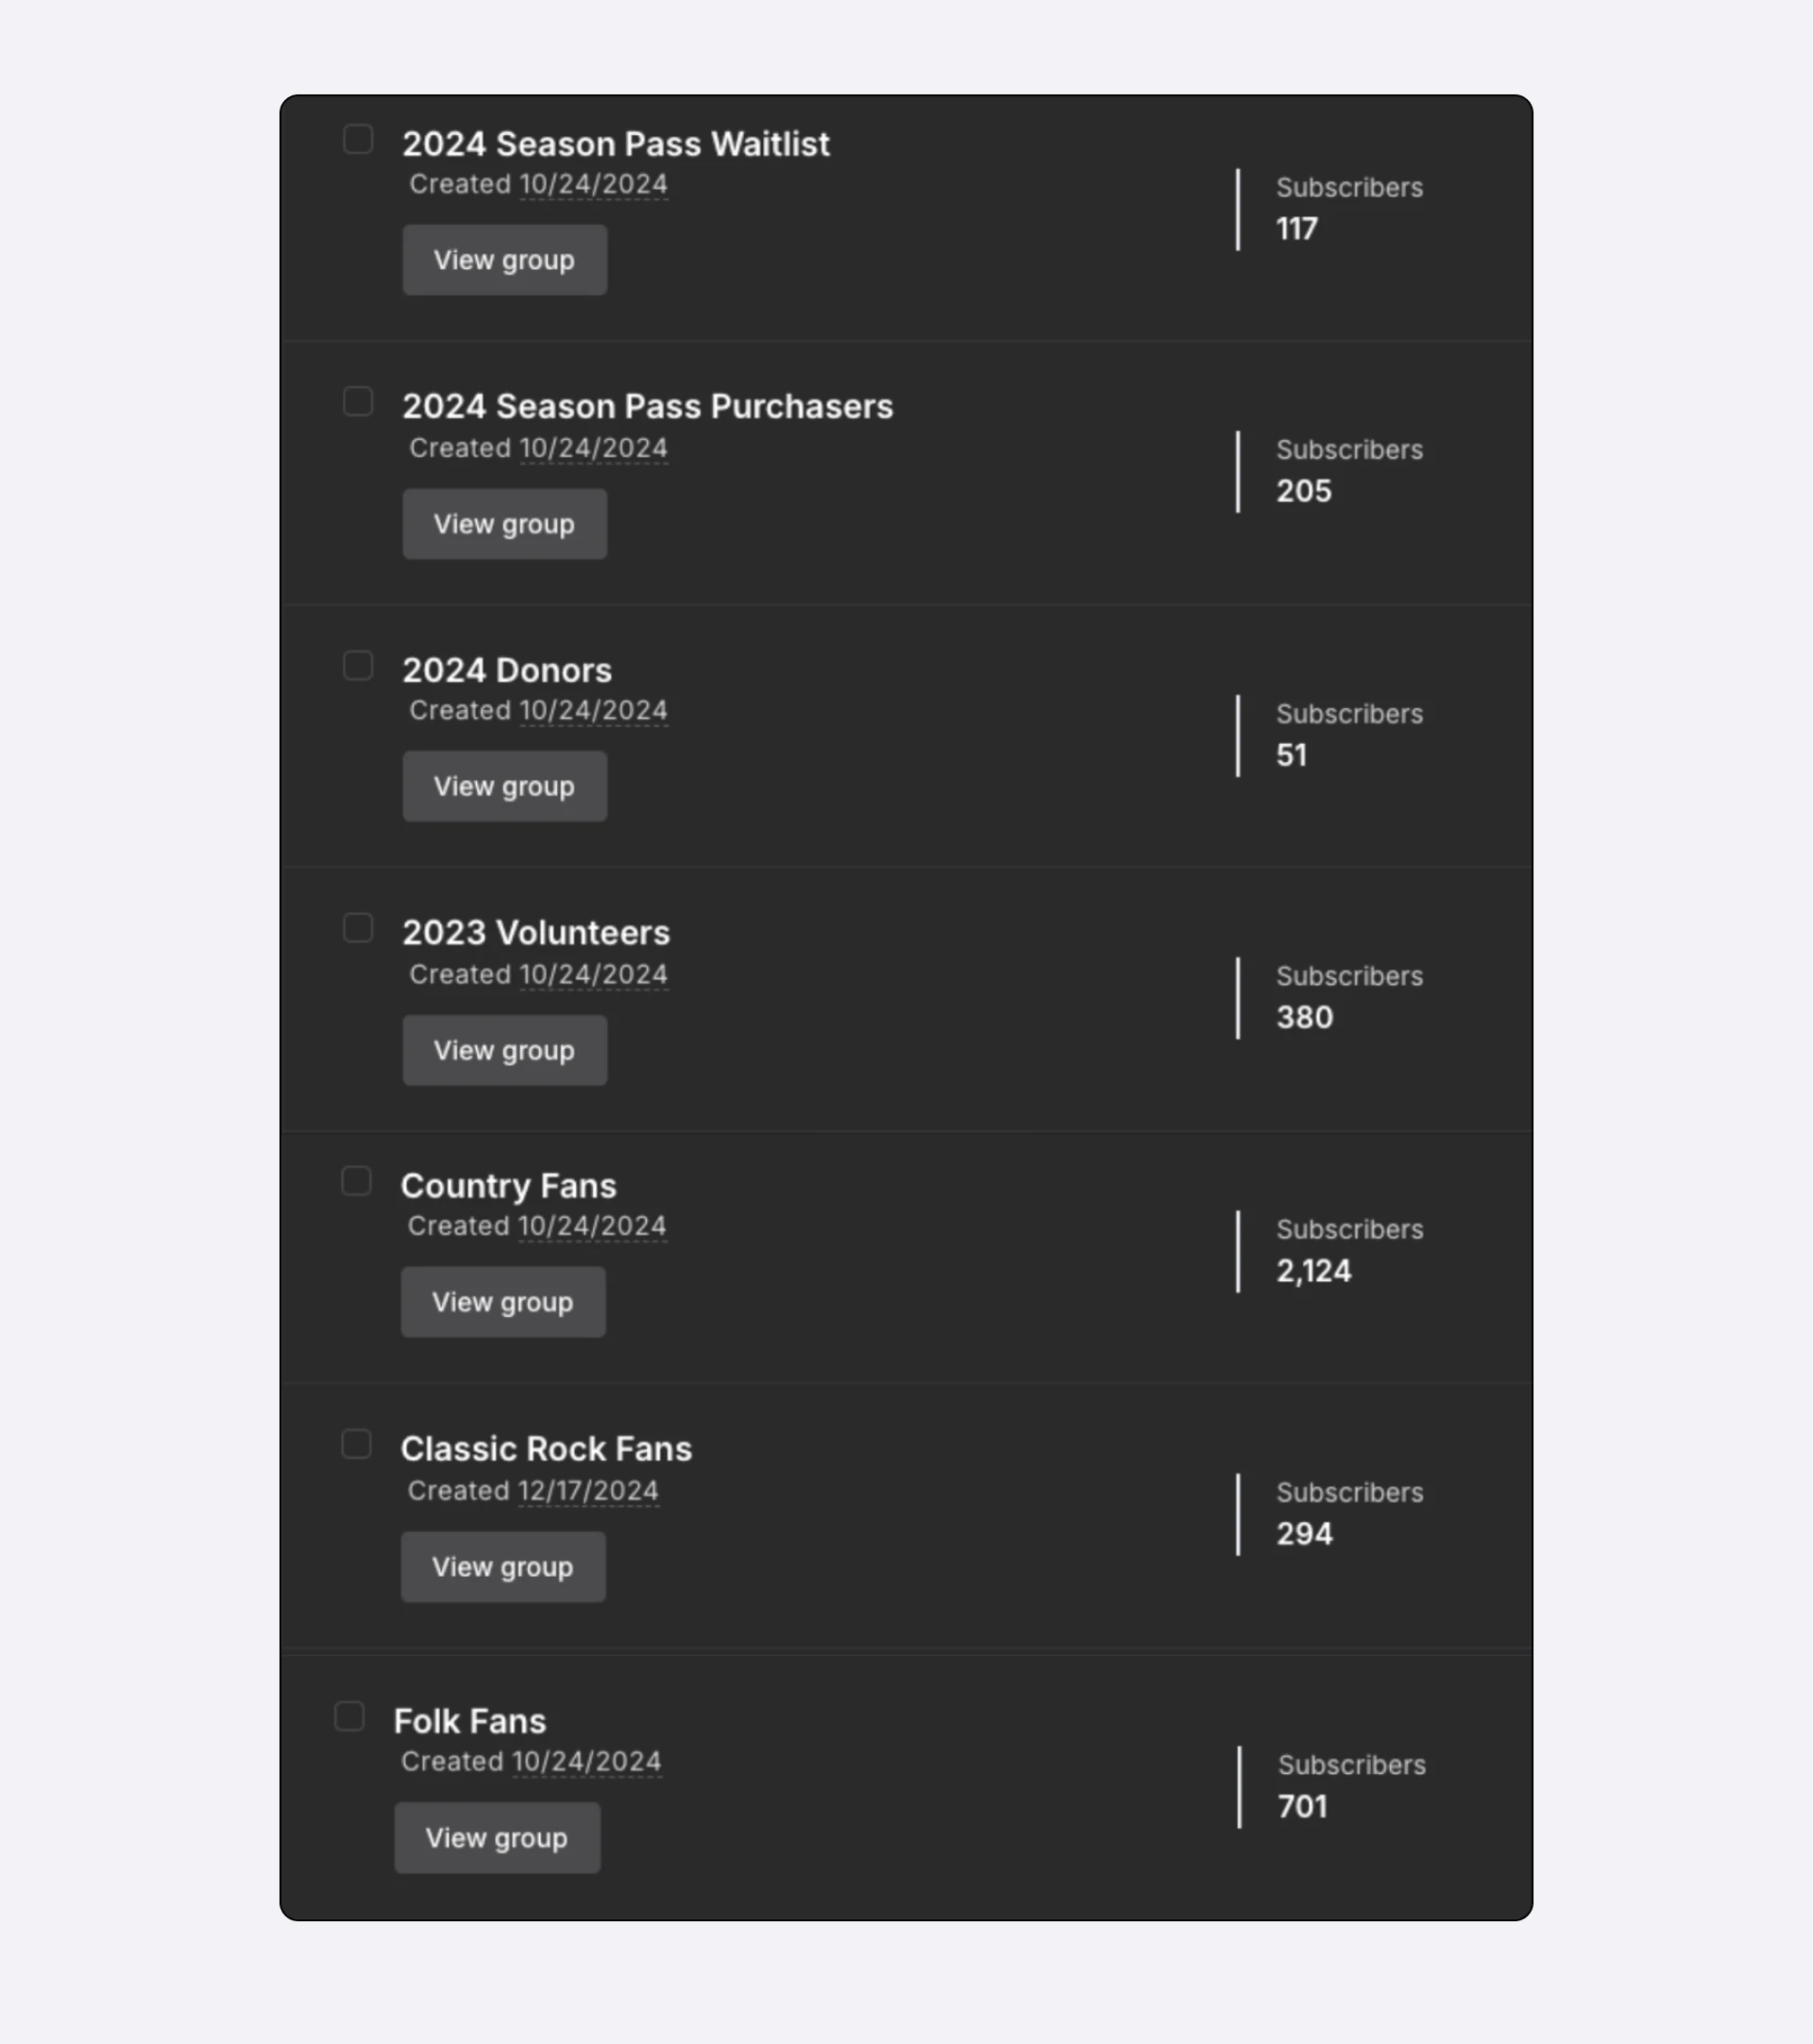View group for Classic Rock Fans
This screenshot has width=1813, height=2044.
click(503, 1567)
